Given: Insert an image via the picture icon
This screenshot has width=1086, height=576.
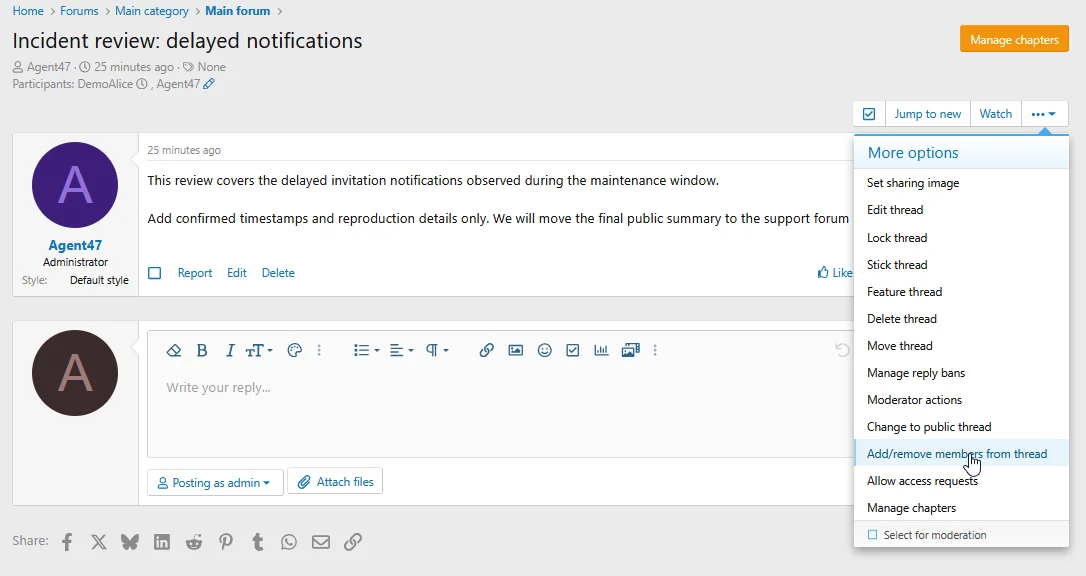Looking at the screenshot, I should pos(515,350).
